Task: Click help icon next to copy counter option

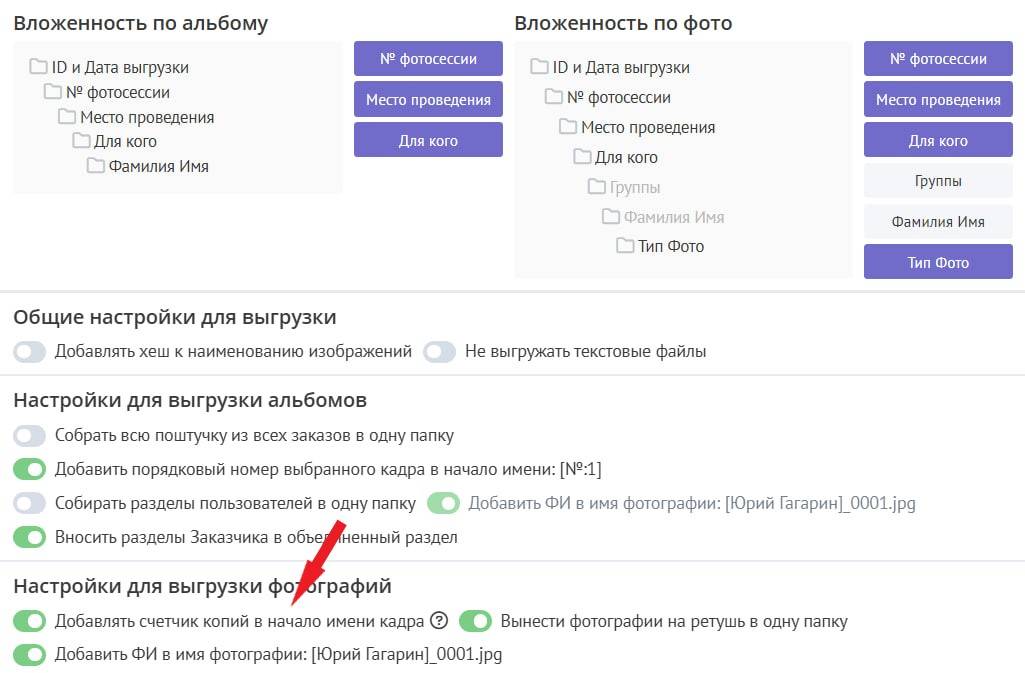Action: pyautogui.click(x=438, y=621)
